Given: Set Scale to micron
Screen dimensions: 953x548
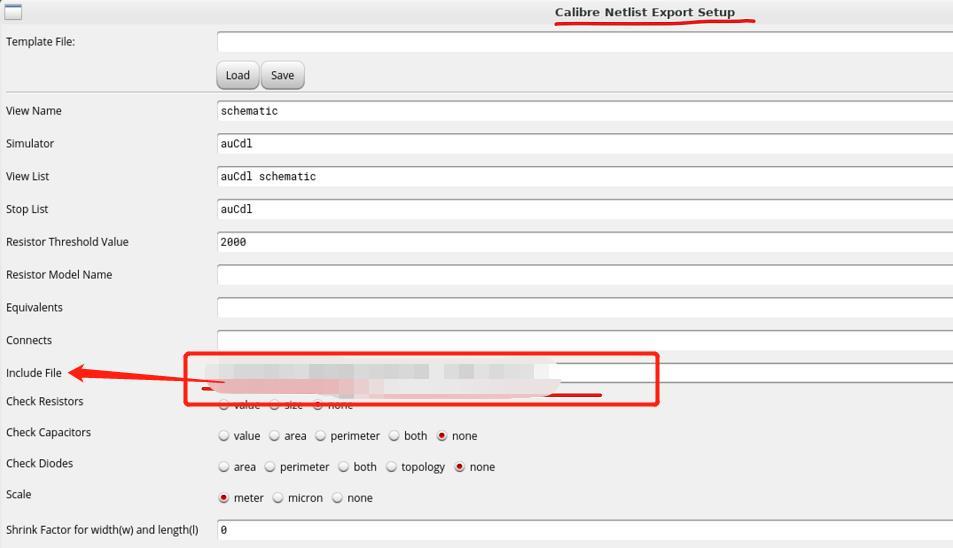Looking at the screenshot, I should pos(278,498).
